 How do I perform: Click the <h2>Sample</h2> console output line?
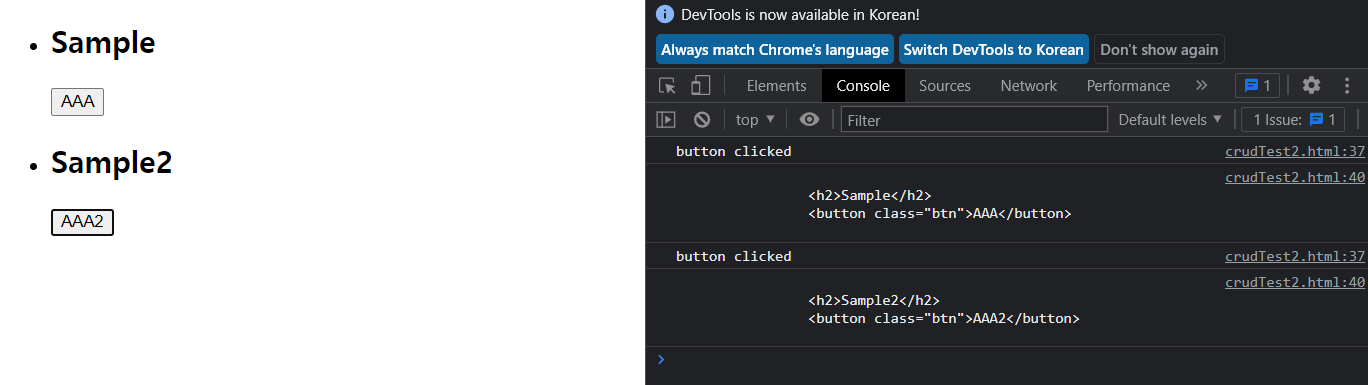pos(870,196)
